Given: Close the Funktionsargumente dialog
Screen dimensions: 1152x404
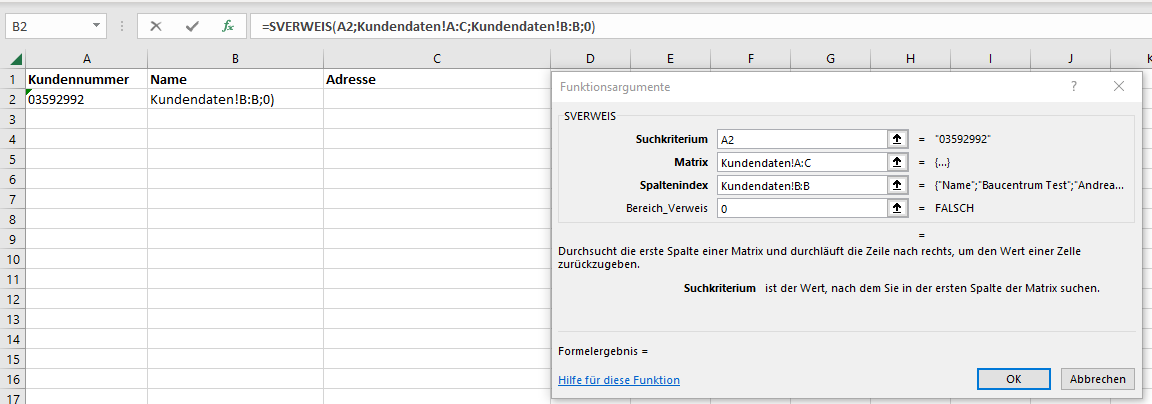Looking at the screenshot, I should pos(1119,86).
